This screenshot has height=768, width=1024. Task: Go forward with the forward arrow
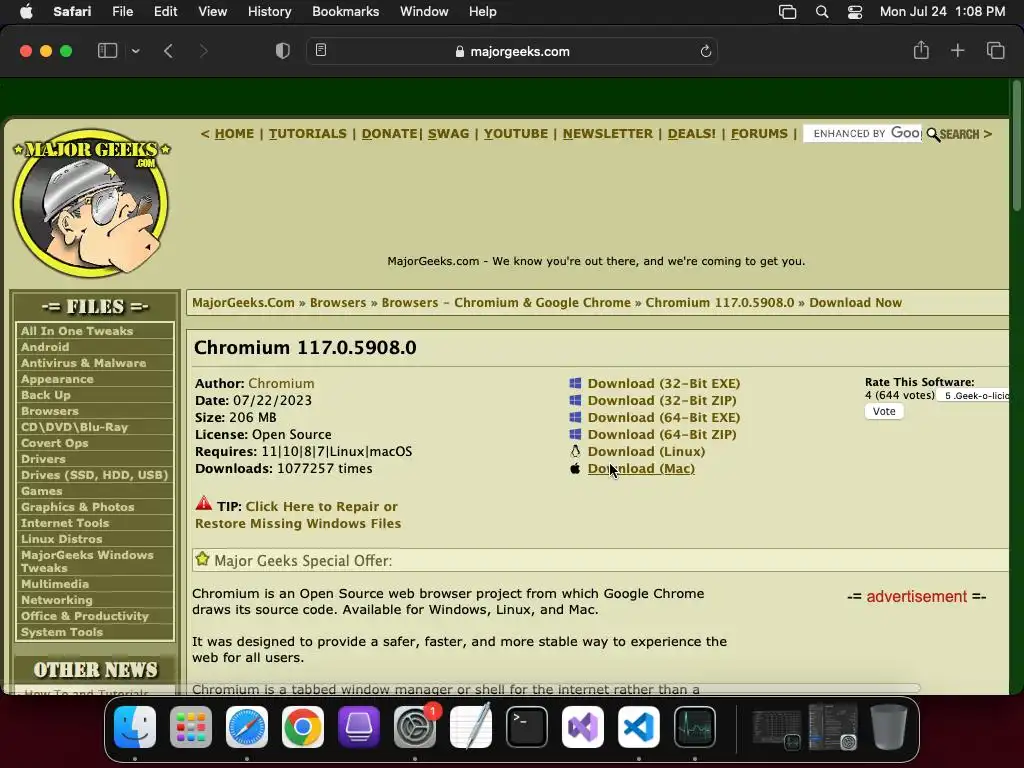(203, 51)
